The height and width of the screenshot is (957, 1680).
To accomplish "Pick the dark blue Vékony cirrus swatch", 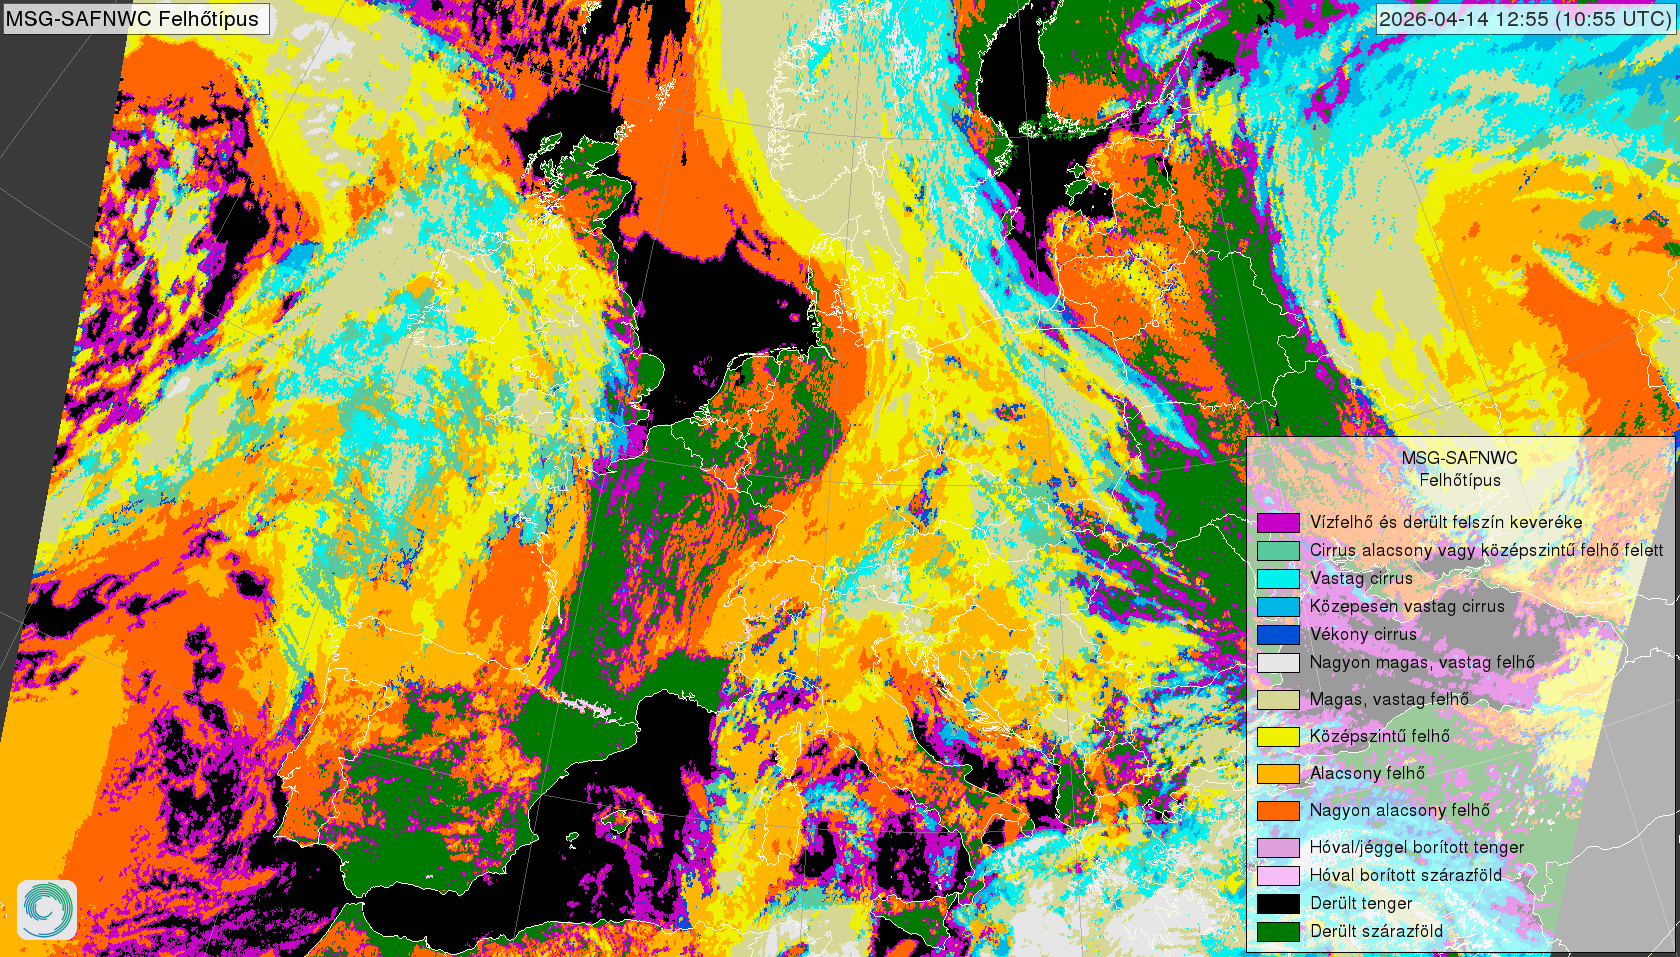I will [x=1278, y=634].
